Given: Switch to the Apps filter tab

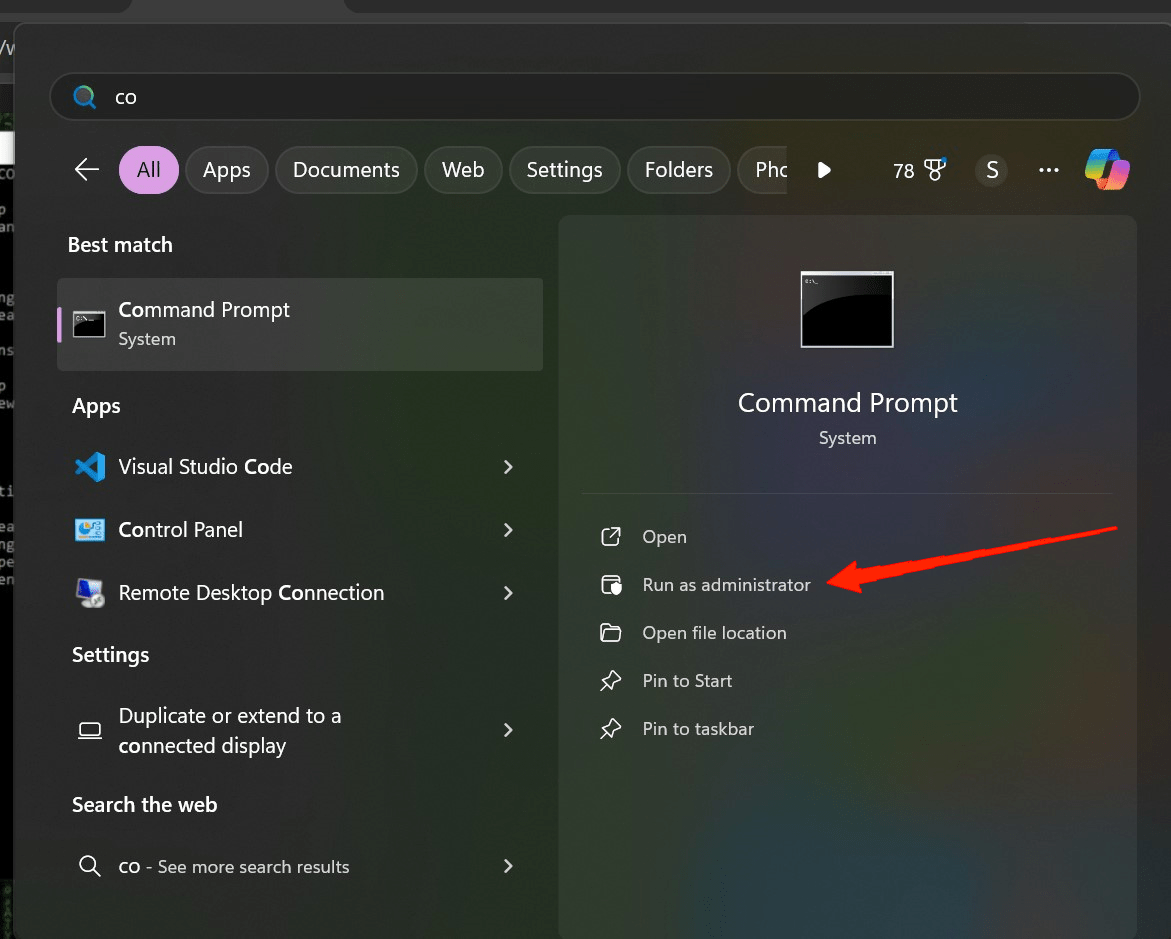Looking at the screenshot, I should [x=226, y=170].
